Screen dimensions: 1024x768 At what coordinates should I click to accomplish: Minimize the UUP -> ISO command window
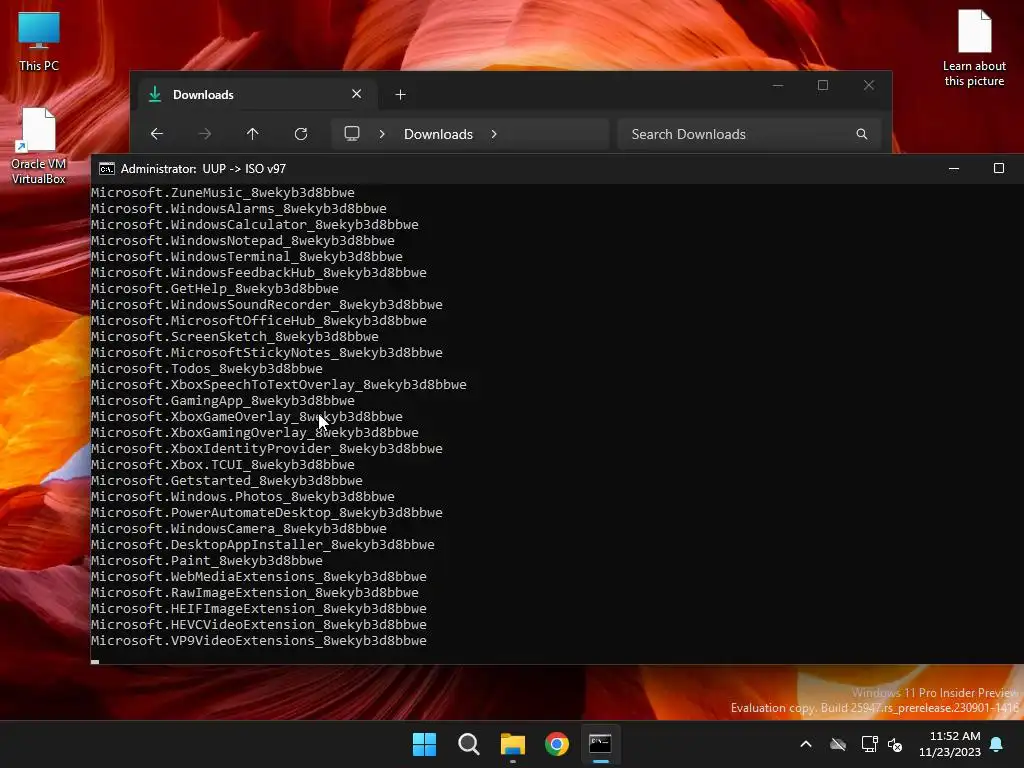(x=954, y=168)
